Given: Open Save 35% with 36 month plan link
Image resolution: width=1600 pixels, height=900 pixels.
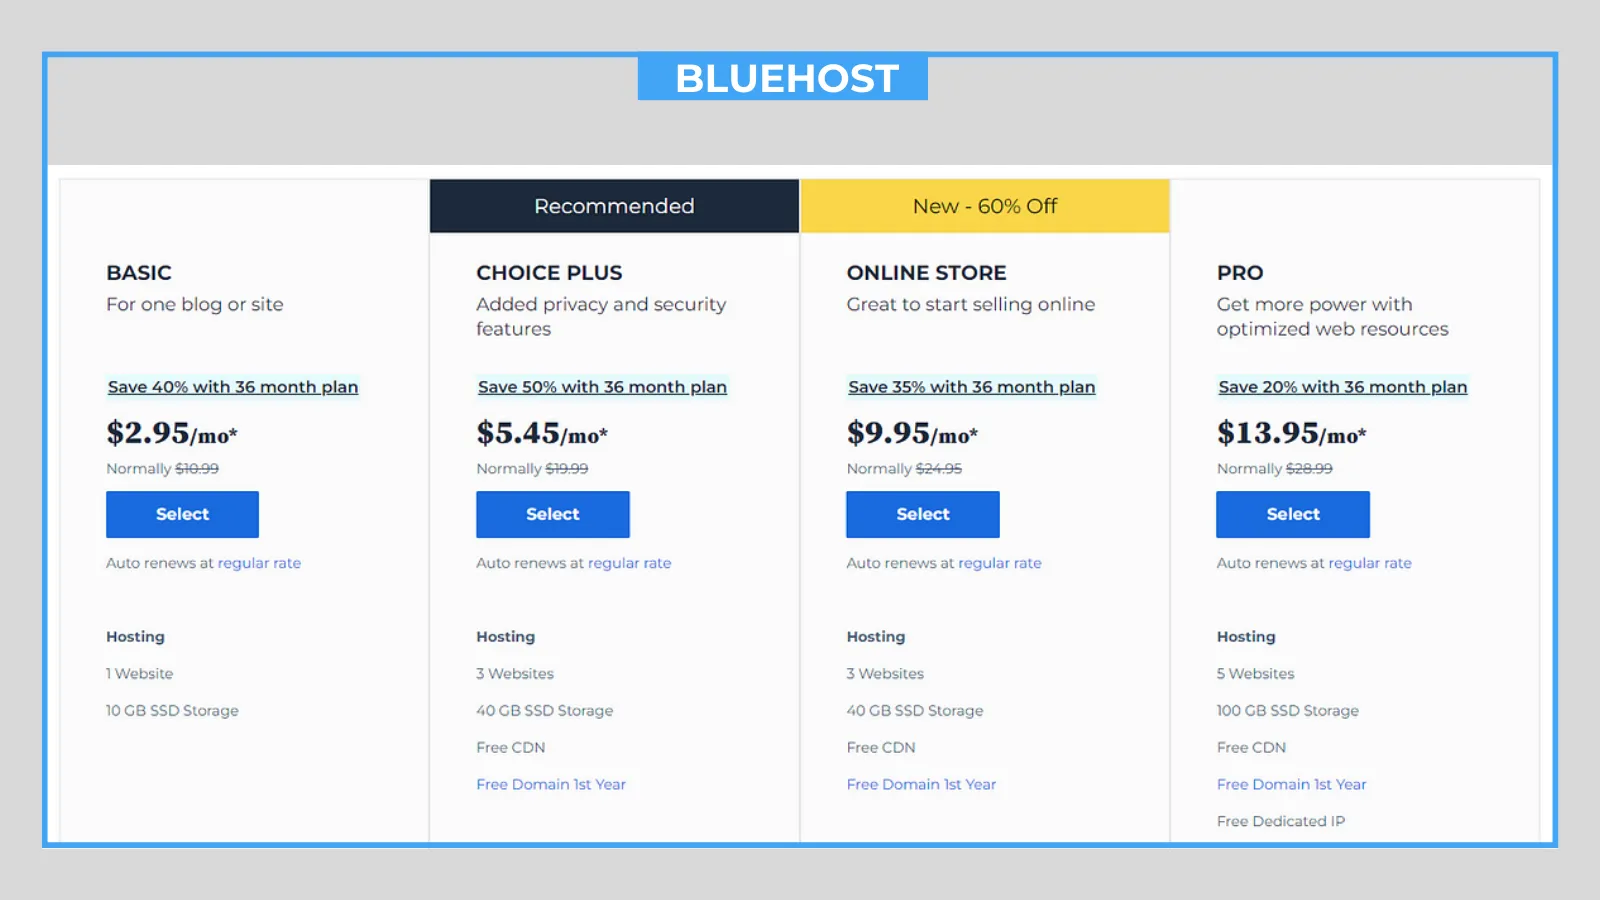Looking at the screenshot, I should pyautogui.click(x=972, y=387).
